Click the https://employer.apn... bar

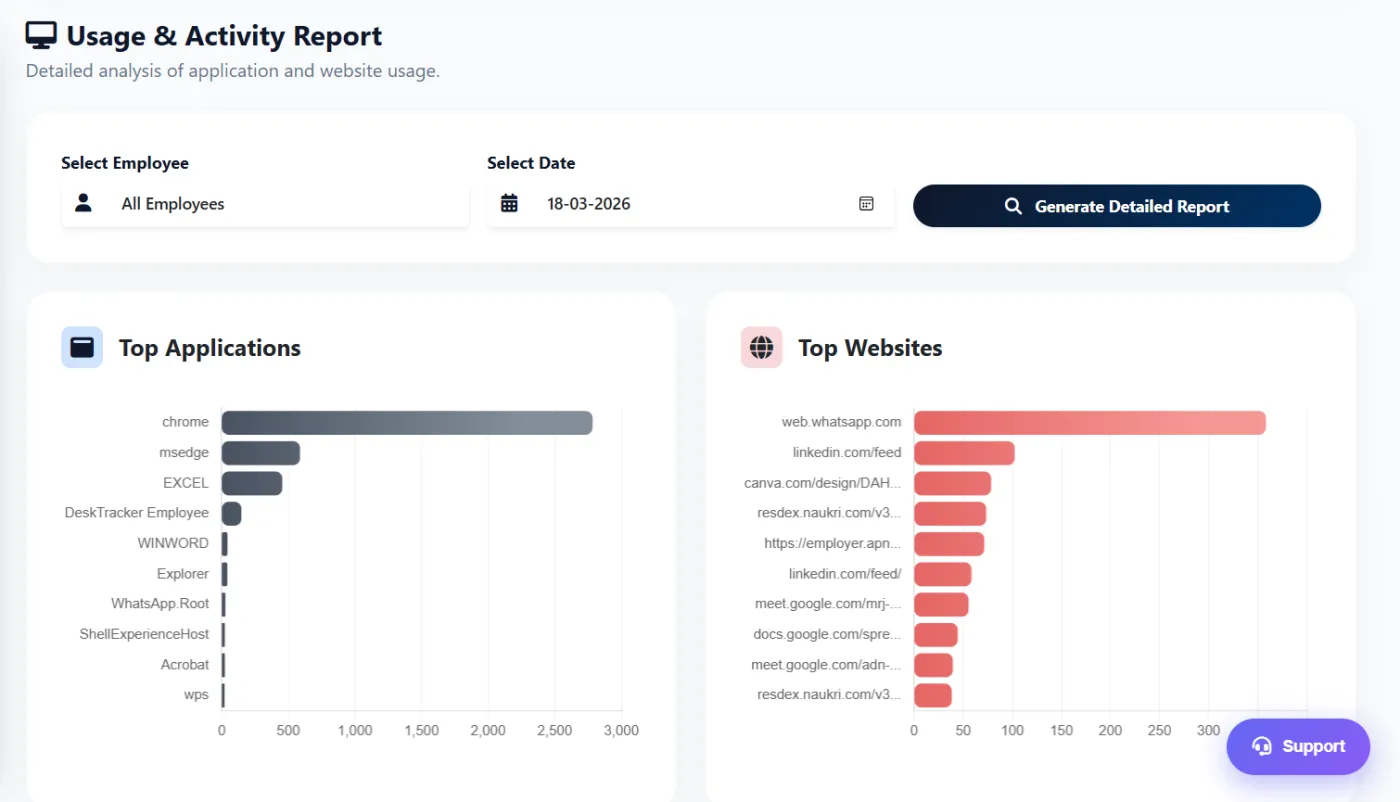[x=949, y=544]
